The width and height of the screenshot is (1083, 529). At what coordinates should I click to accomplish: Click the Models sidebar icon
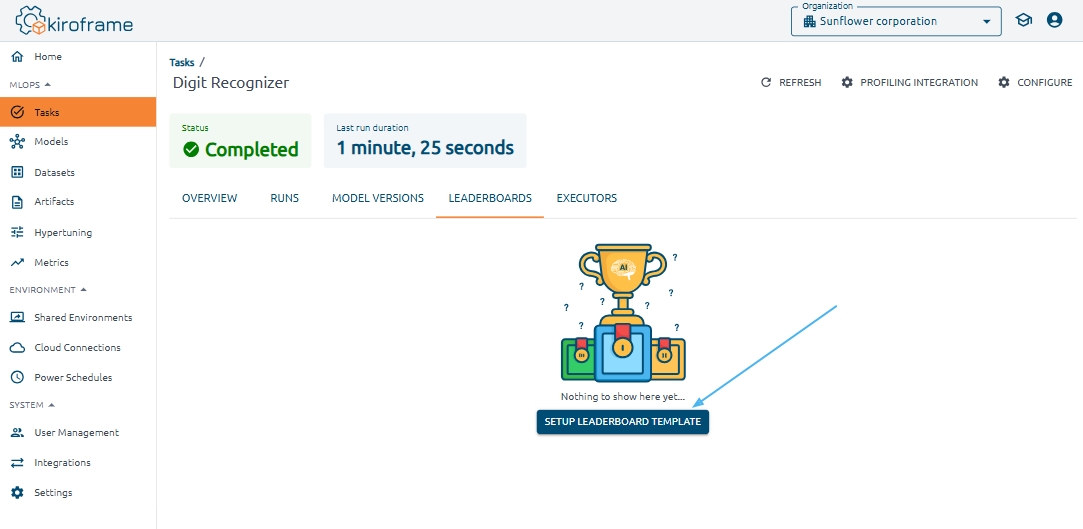(17, 142)
